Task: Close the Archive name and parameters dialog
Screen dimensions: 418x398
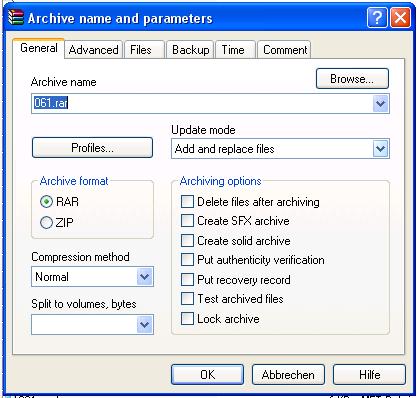Action: click(x=400, y=18)
